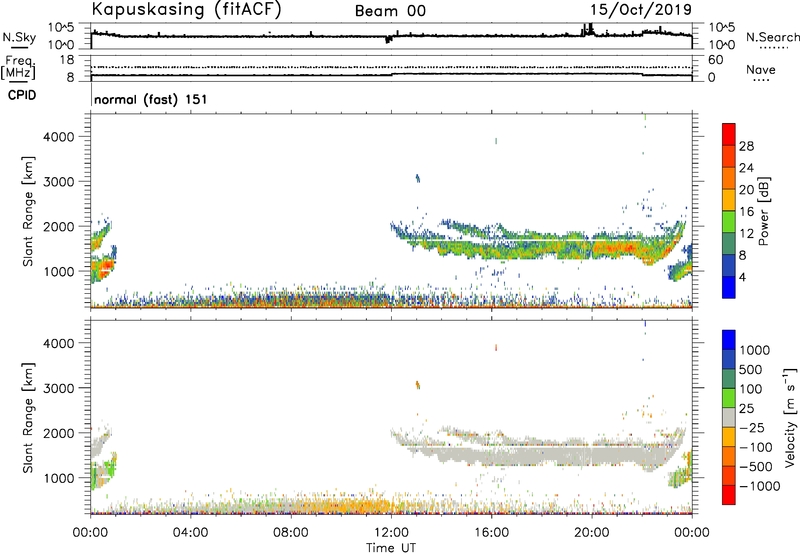This screenshot has width=800, height=554.
Task: Click power colorbar label "28"
Action: coord(746,146)
